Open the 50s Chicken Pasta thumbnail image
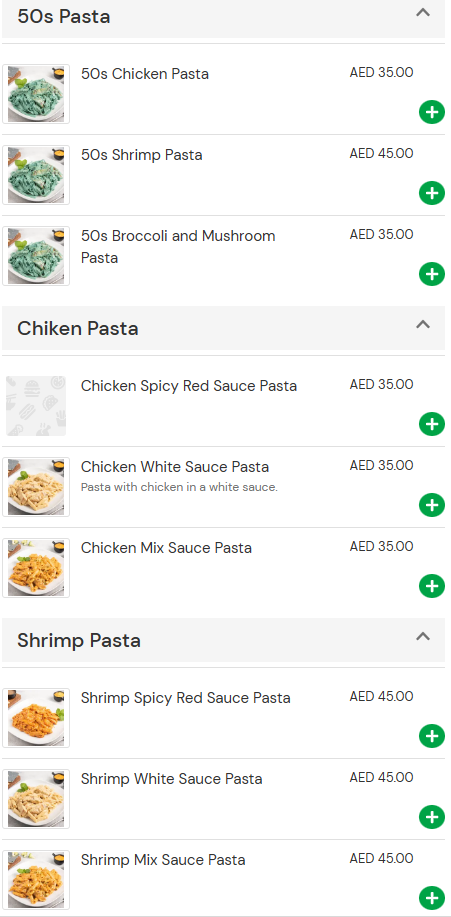The width and height of the screenshot is (451, 917). click(36, 94)
